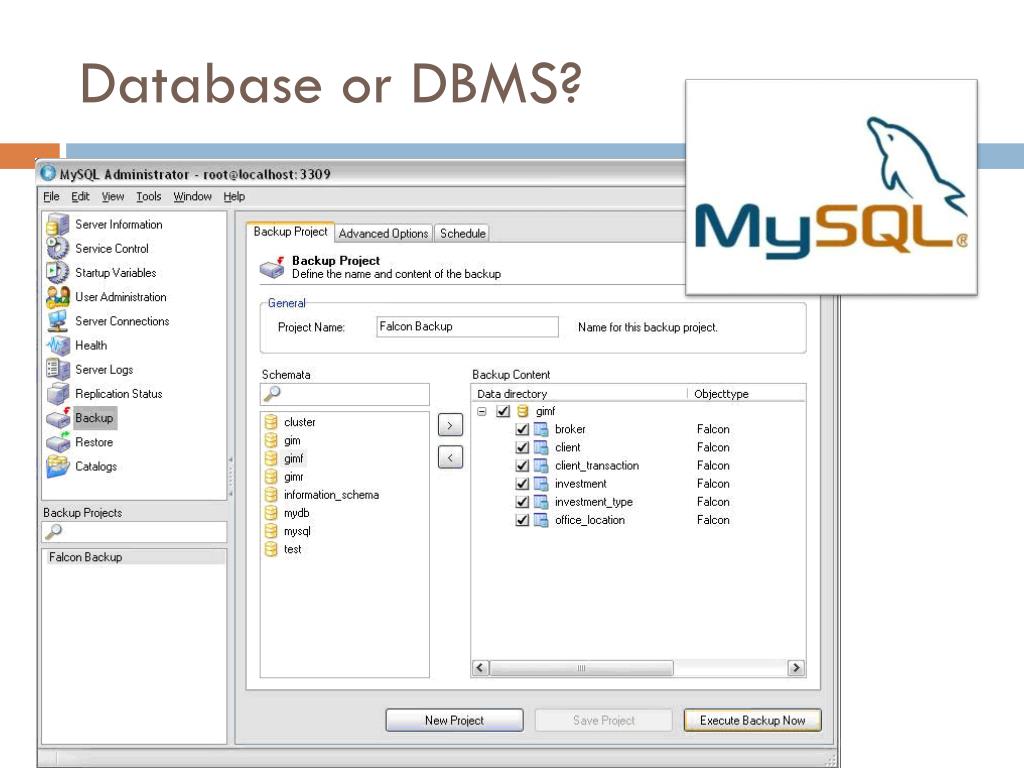1024x768 pixels.
Task: Click the Schemata search magnifier icon
Action: point(272,393)
